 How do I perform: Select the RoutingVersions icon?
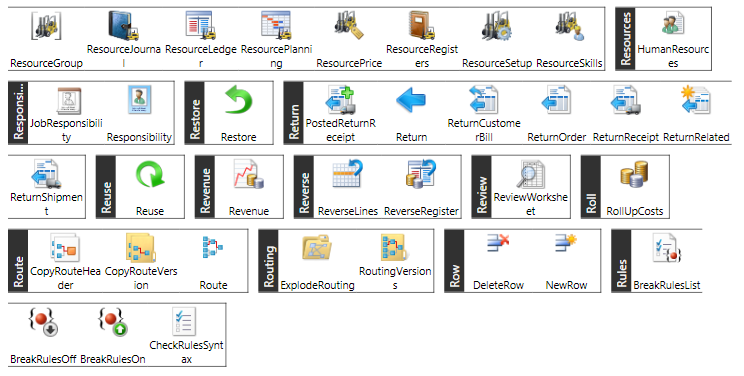(x=395, y=247)
